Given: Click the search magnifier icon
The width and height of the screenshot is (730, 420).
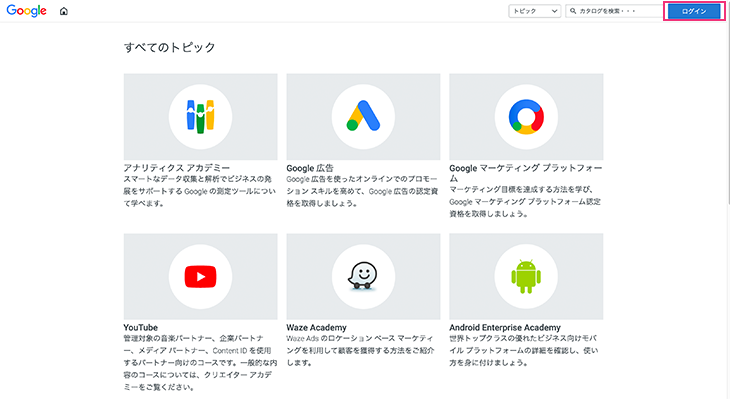Looking at the screenshot, I should (573, 11).
